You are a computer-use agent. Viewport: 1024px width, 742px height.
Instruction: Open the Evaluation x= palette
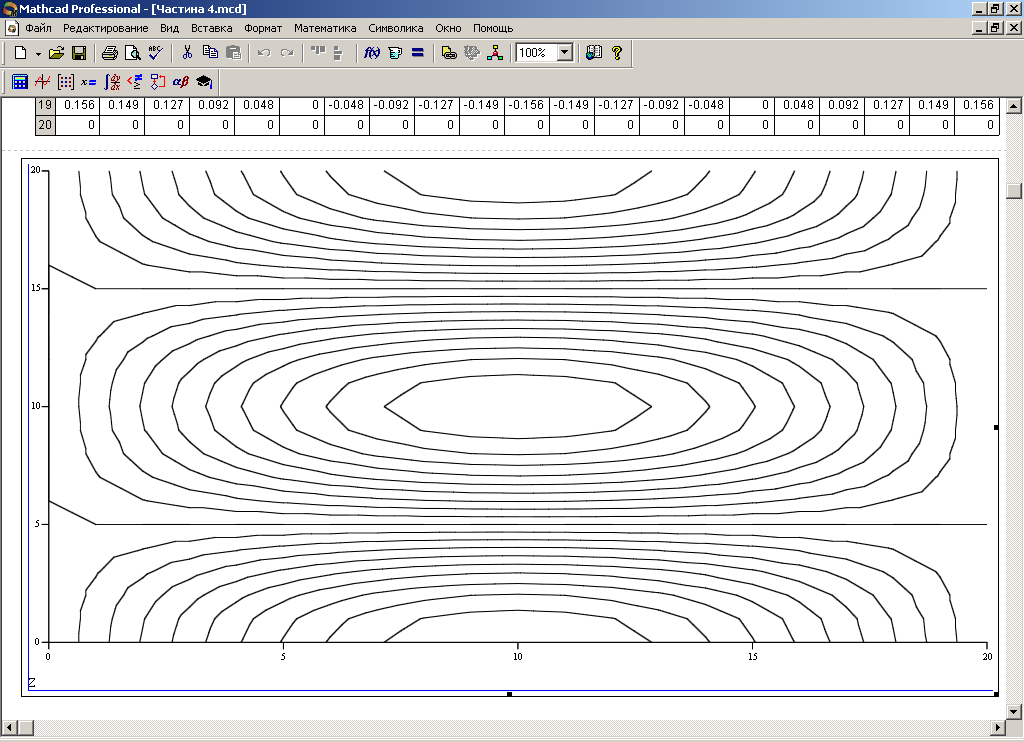tap(88, 82)
